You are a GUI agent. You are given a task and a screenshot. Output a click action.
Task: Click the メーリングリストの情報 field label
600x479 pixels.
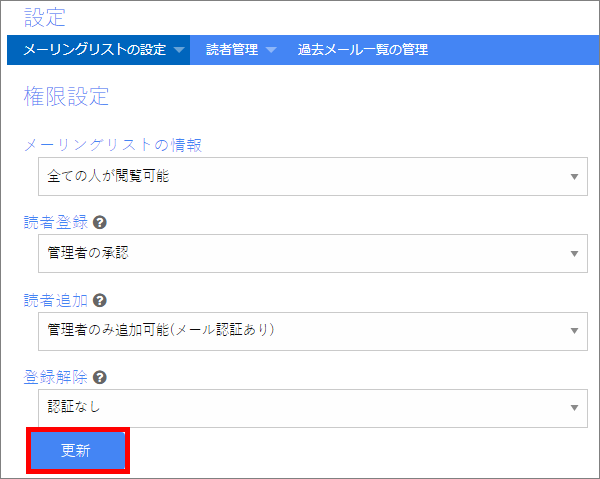[x=113, y=145]
